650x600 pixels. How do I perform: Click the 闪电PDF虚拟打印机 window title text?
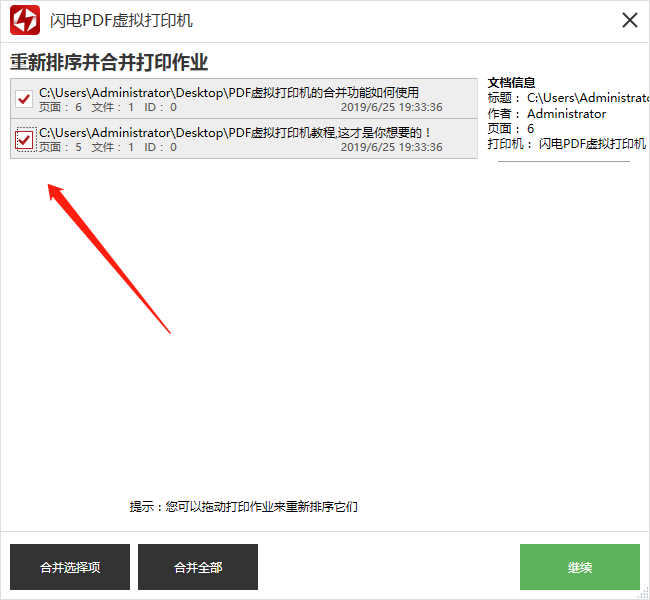(121, 20)
